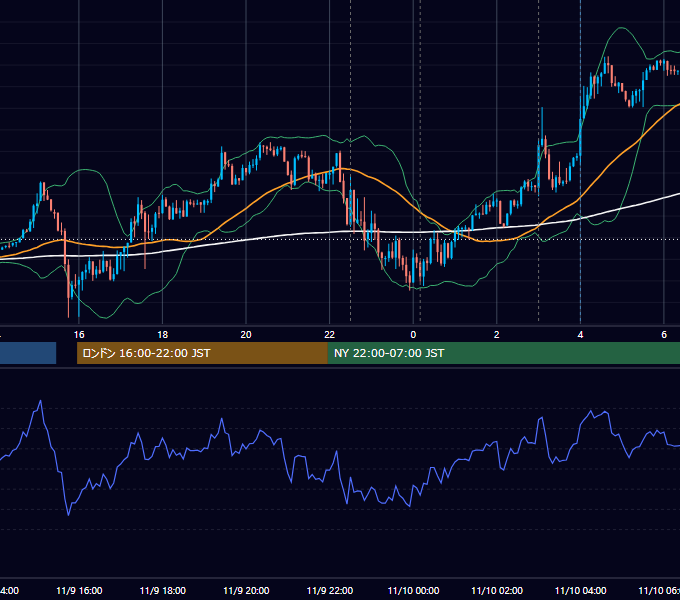Image resolution: width=680 pixels, height=600 pixels.
Task: Select the ロンドン 16:00-22:00 JST session bar
Action: [202, 353]
